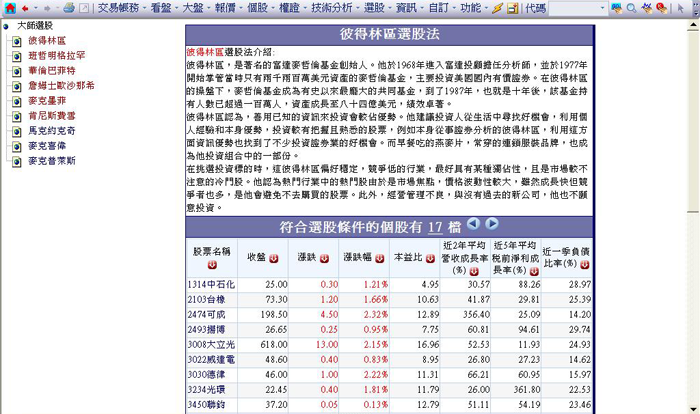
Task: Open the 技術分析 menu
Action: coord(332,8)
